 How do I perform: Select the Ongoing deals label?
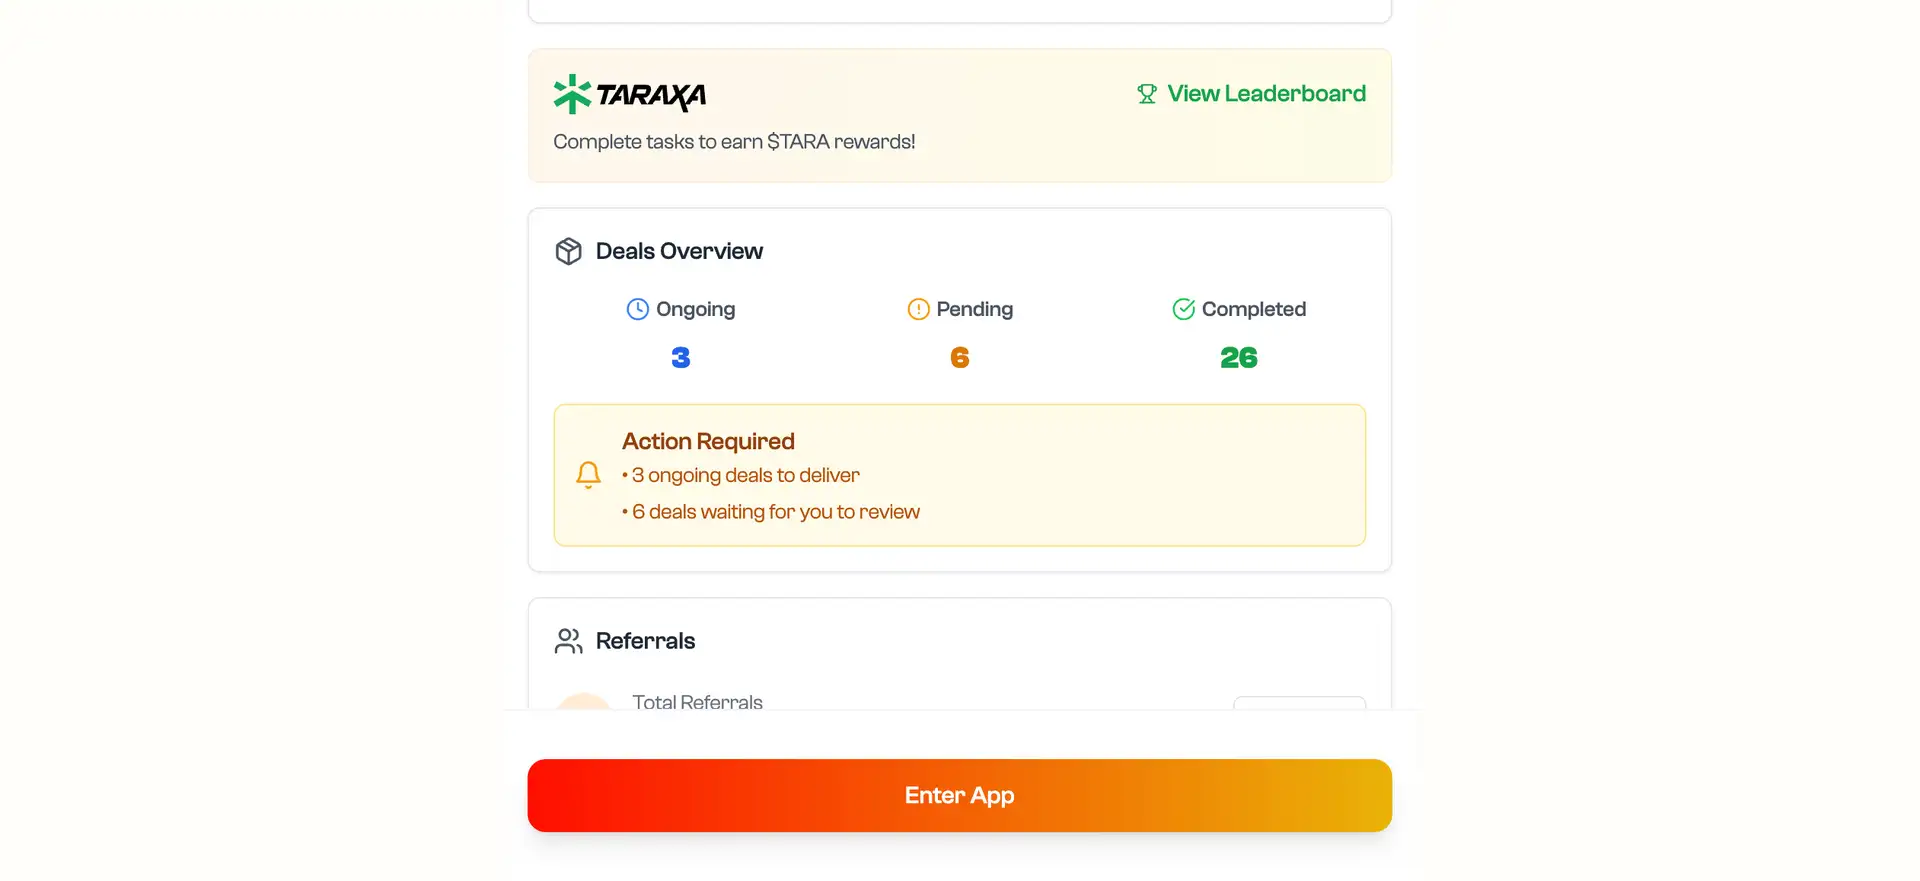click(695, 309)
